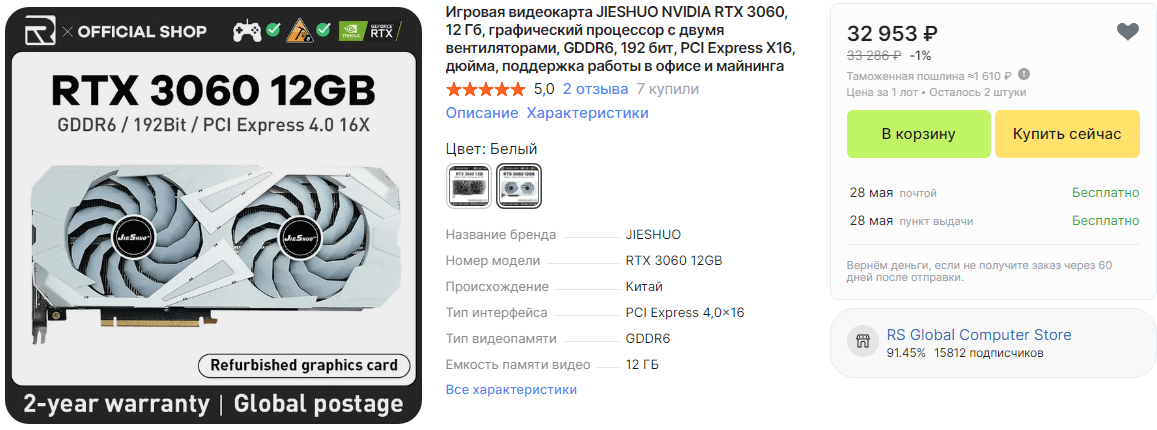Open customs duty info tooltip icon
1157x430 pixels.
[1023, 75]
